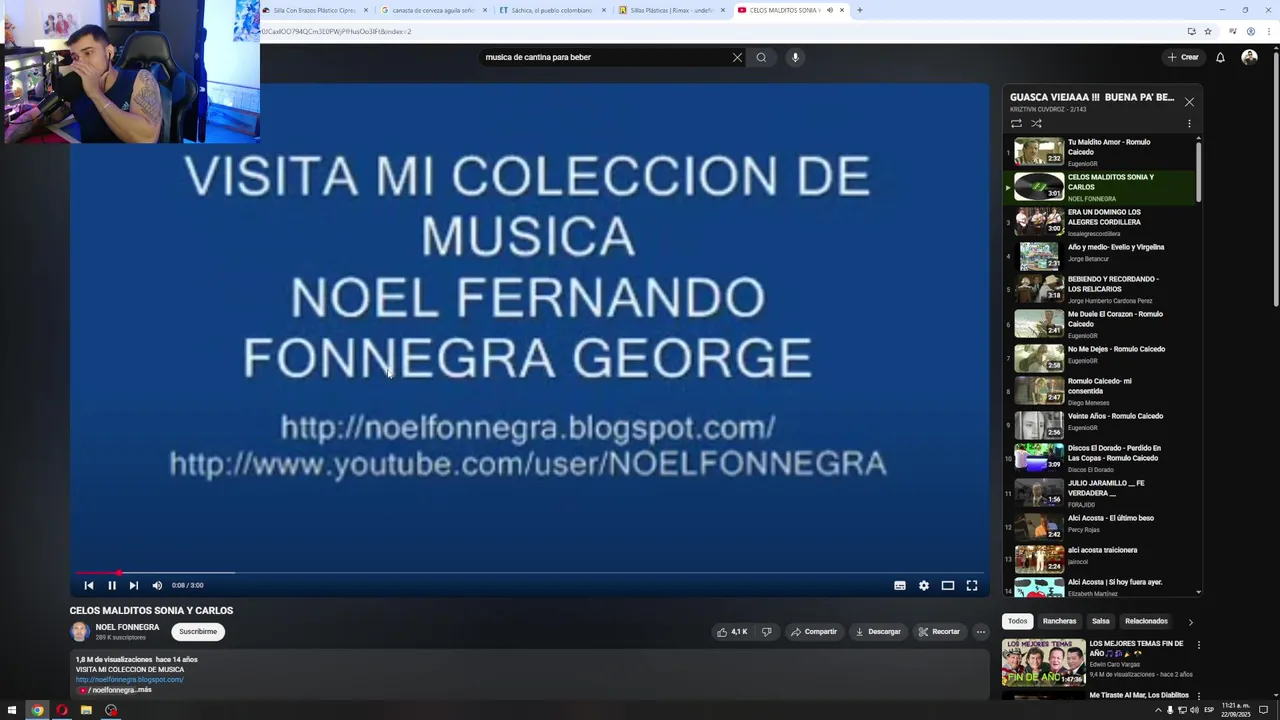Open playlist options three-dot menu

click(1189, 124)
